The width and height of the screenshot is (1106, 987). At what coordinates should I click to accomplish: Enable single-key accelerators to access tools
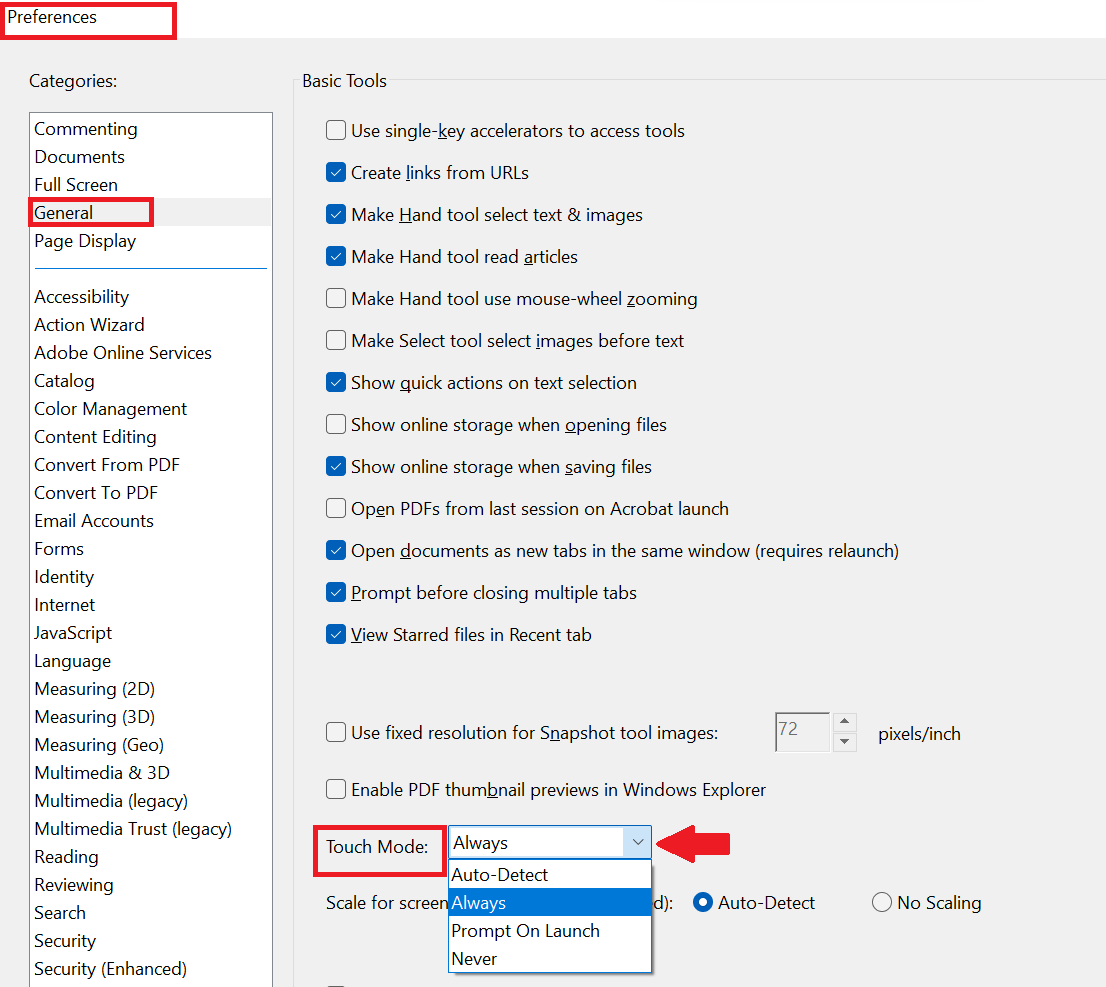[x=336, y=130]
